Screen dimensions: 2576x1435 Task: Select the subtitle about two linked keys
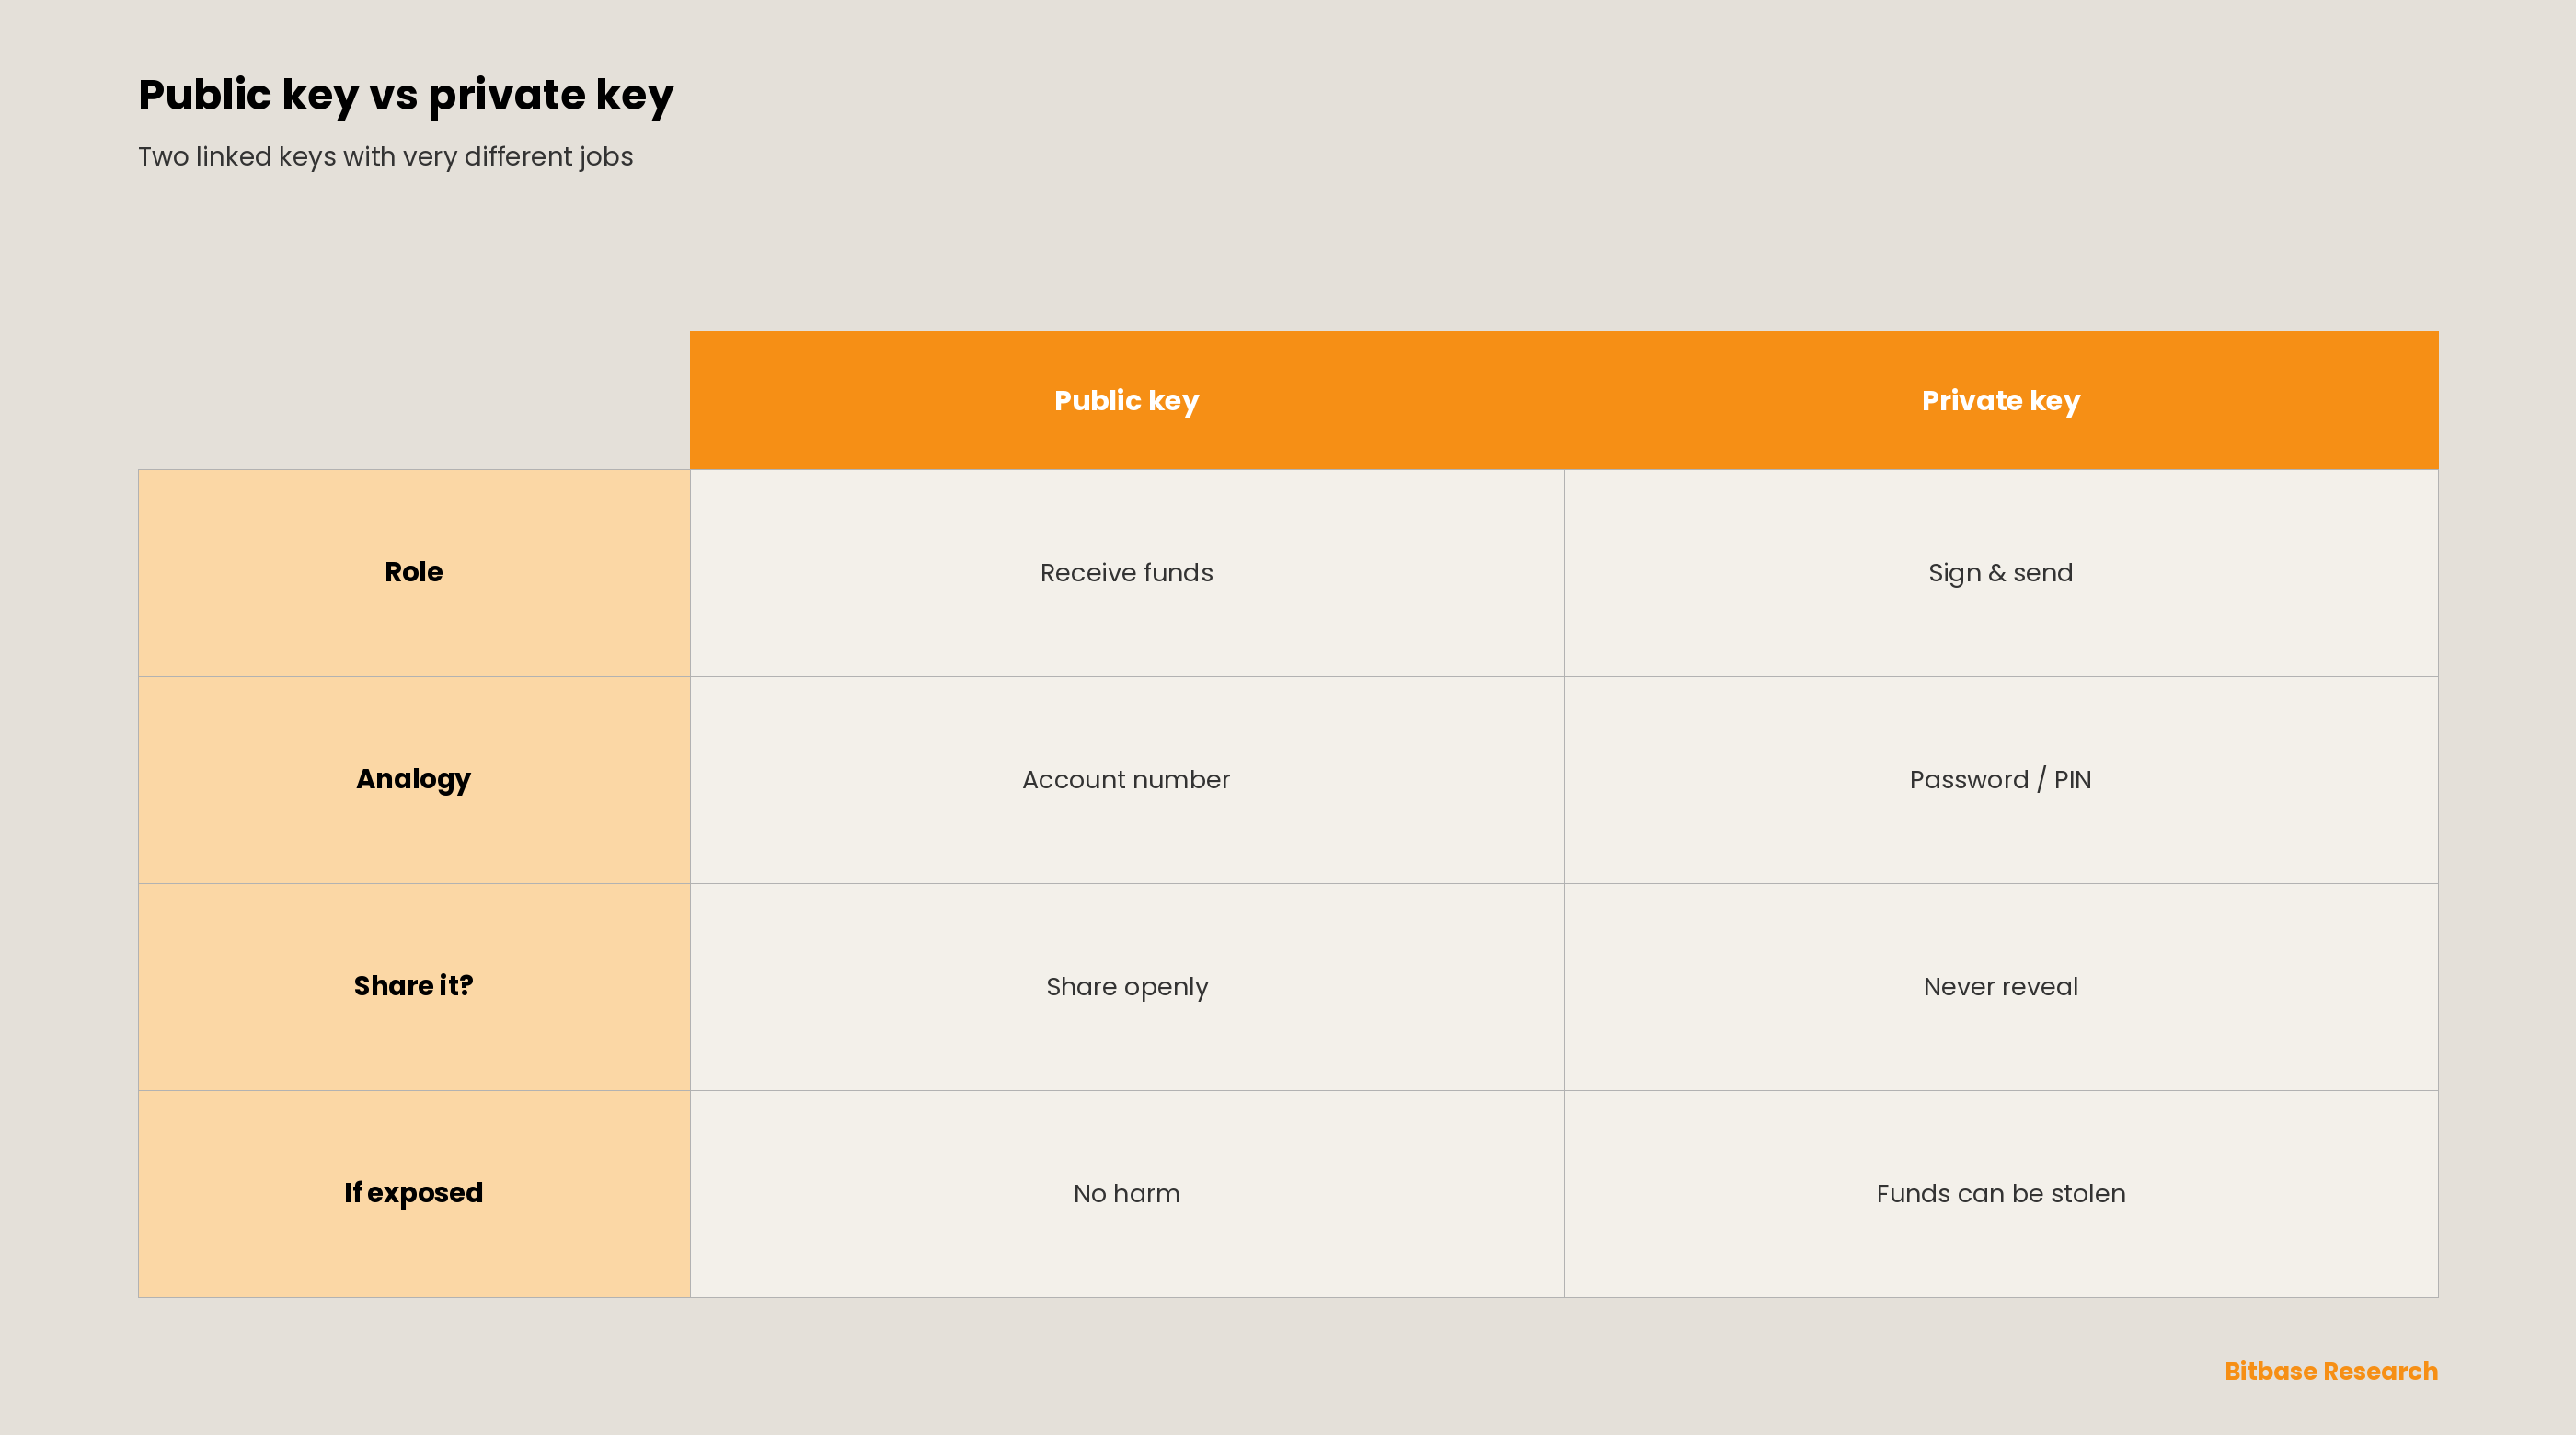385,157
